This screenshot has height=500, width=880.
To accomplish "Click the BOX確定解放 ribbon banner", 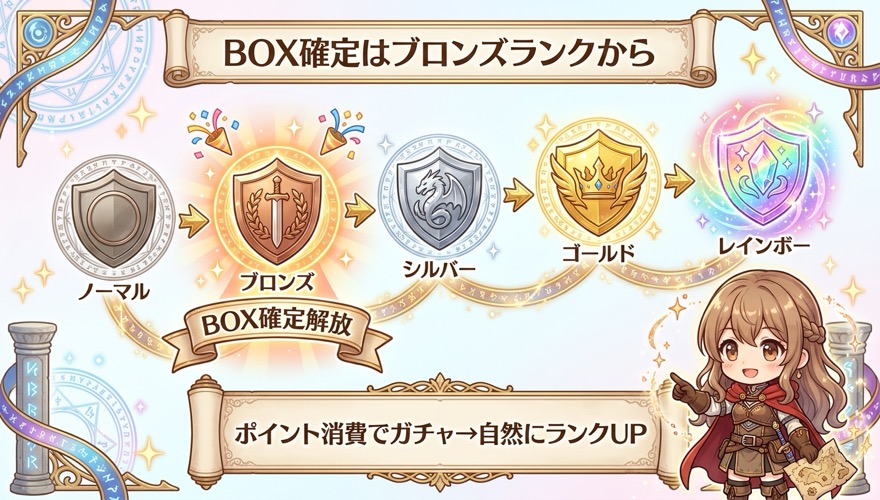I will pyautogui.click(x=277, y=329).
